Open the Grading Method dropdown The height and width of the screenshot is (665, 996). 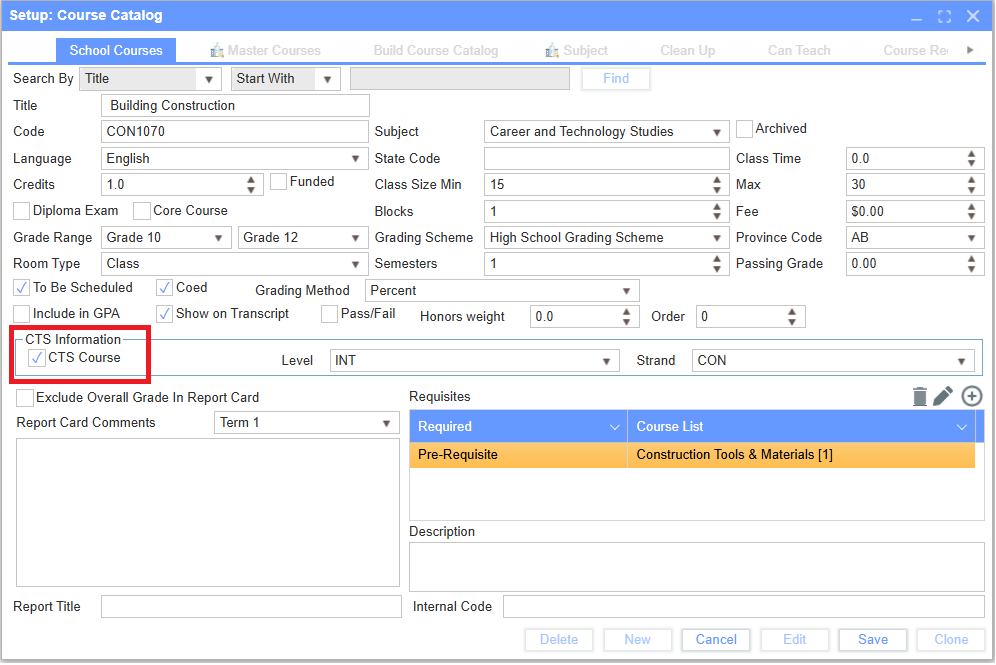pyautogui.click(x=626, y=291)
